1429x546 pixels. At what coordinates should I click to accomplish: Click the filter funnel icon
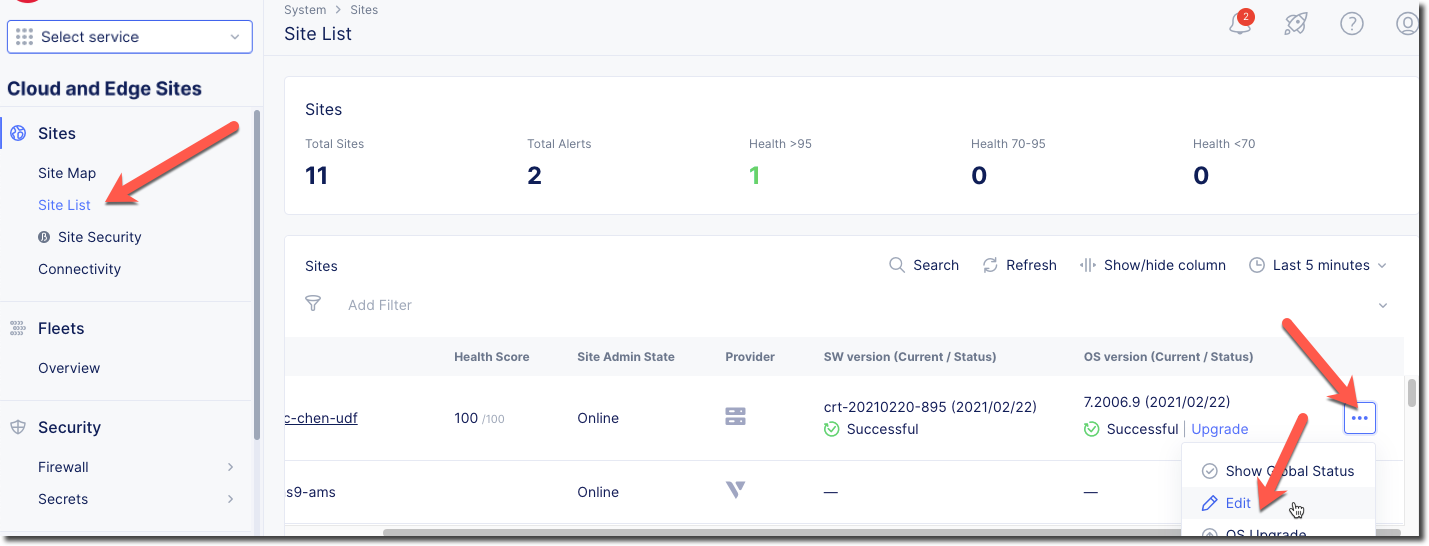tap(313, 304)
